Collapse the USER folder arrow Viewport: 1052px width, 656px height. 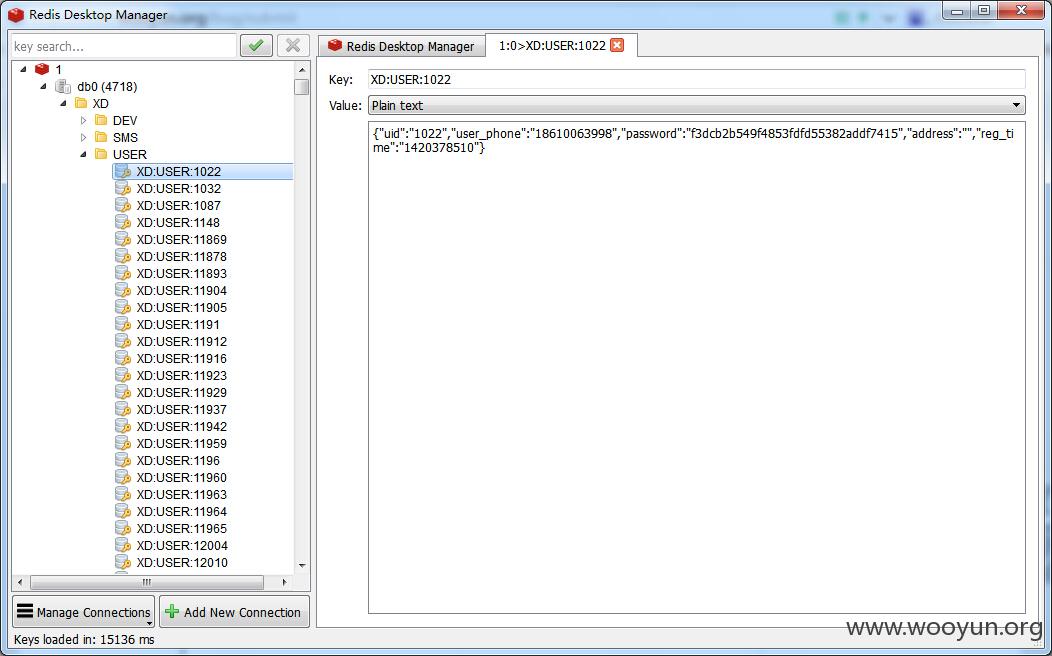(x=83, y=154)
